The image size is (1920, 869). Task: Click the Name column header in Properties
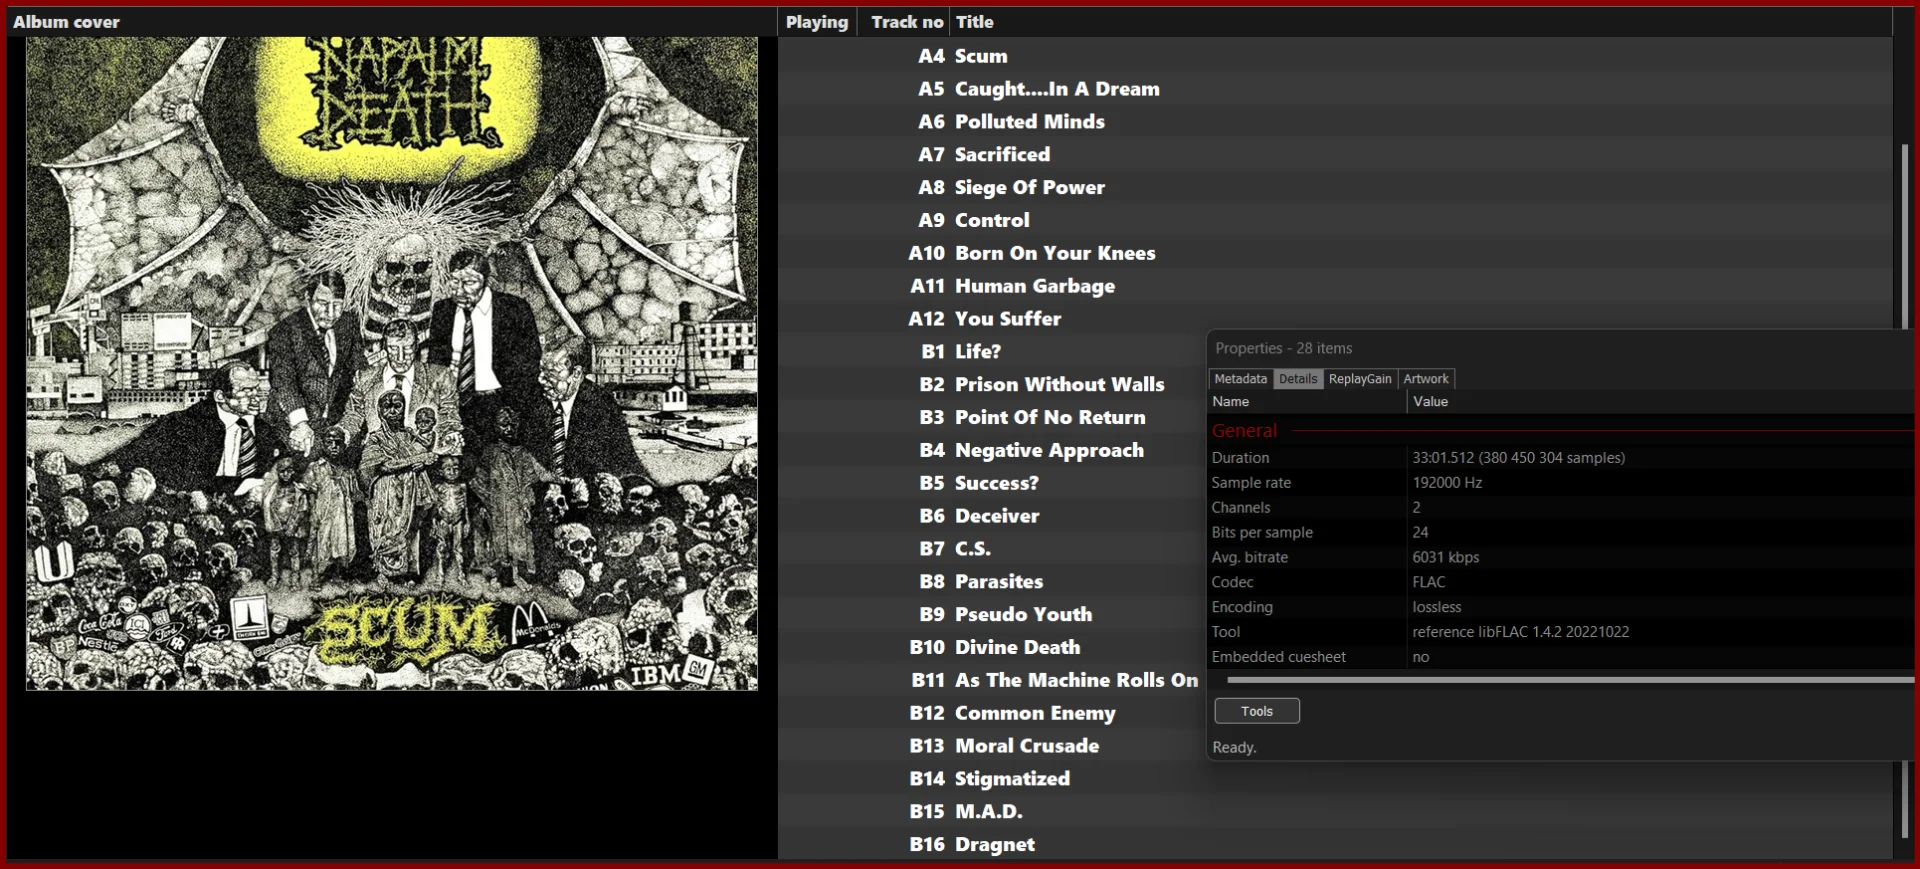(1307, 401)
